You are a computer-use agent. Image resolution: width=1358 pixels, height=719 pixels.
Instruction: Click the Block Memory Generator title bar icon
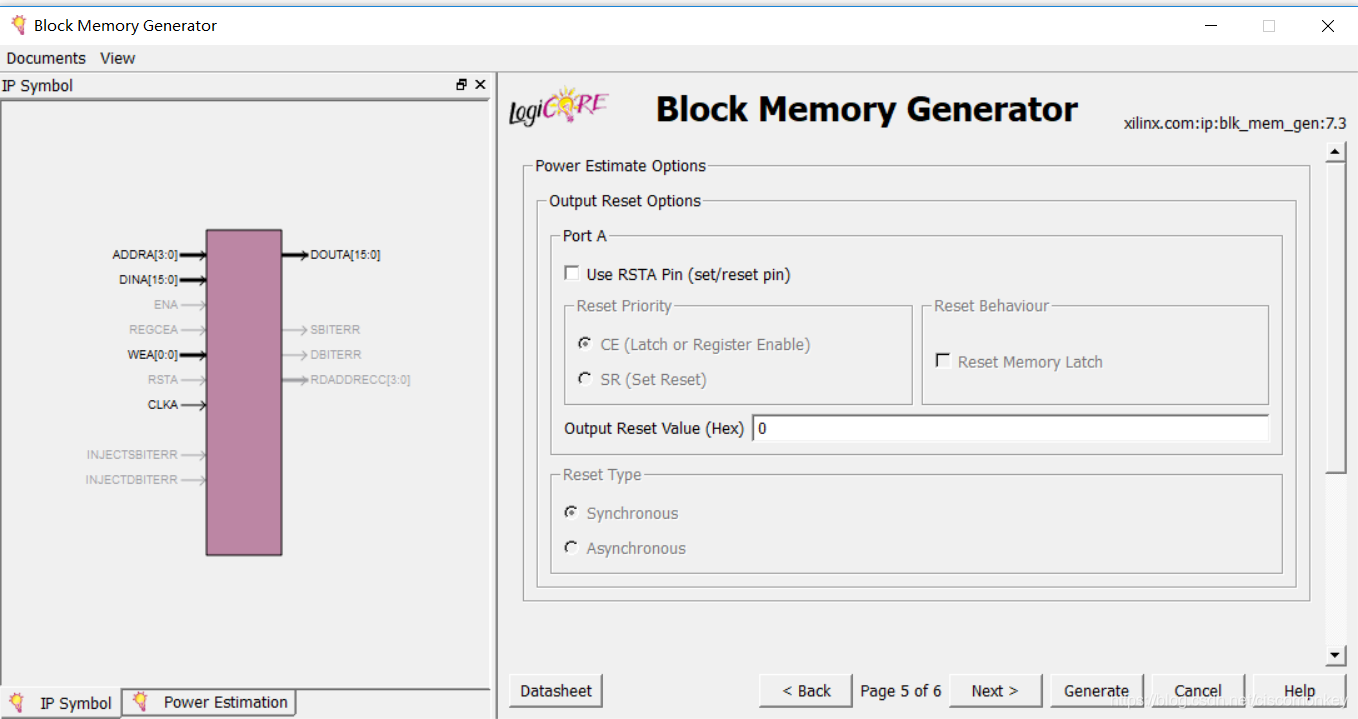click(17, 25)
